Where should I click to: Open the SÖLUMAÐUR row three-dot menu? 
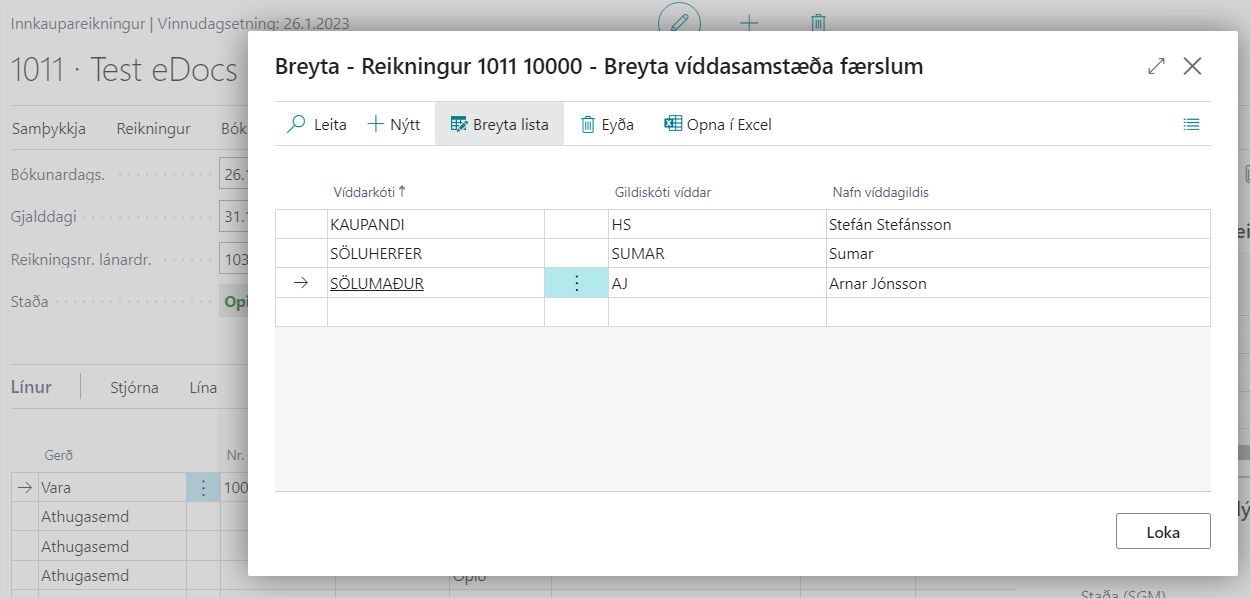coord(576,283)
